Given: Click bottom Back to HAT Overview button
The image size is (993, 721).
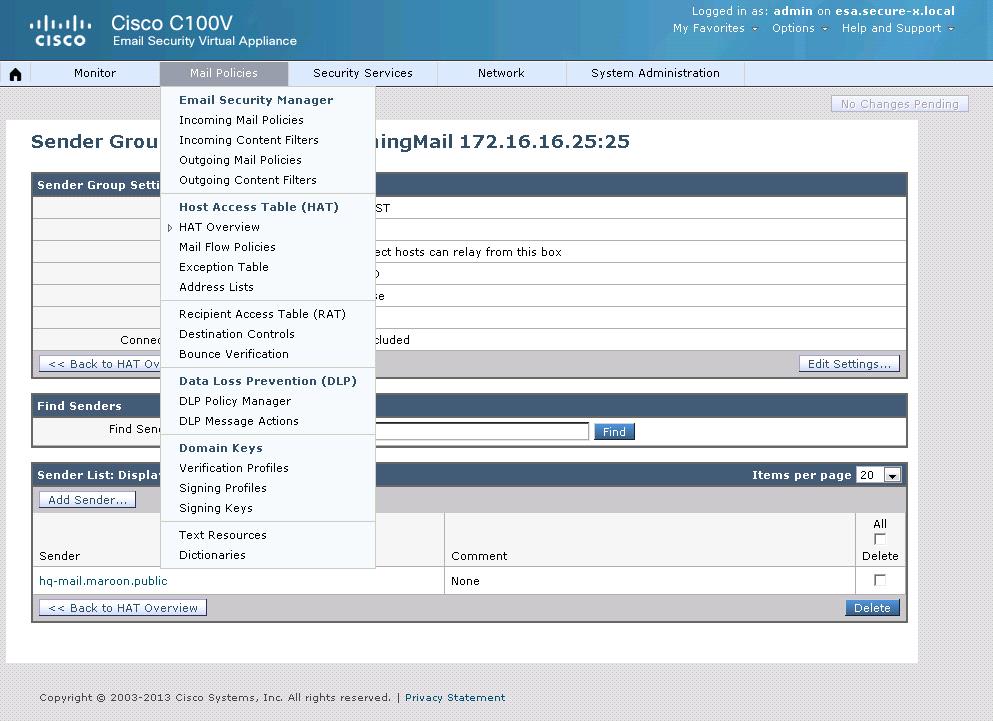Looking at the screenshot, I should coord(123,608).
